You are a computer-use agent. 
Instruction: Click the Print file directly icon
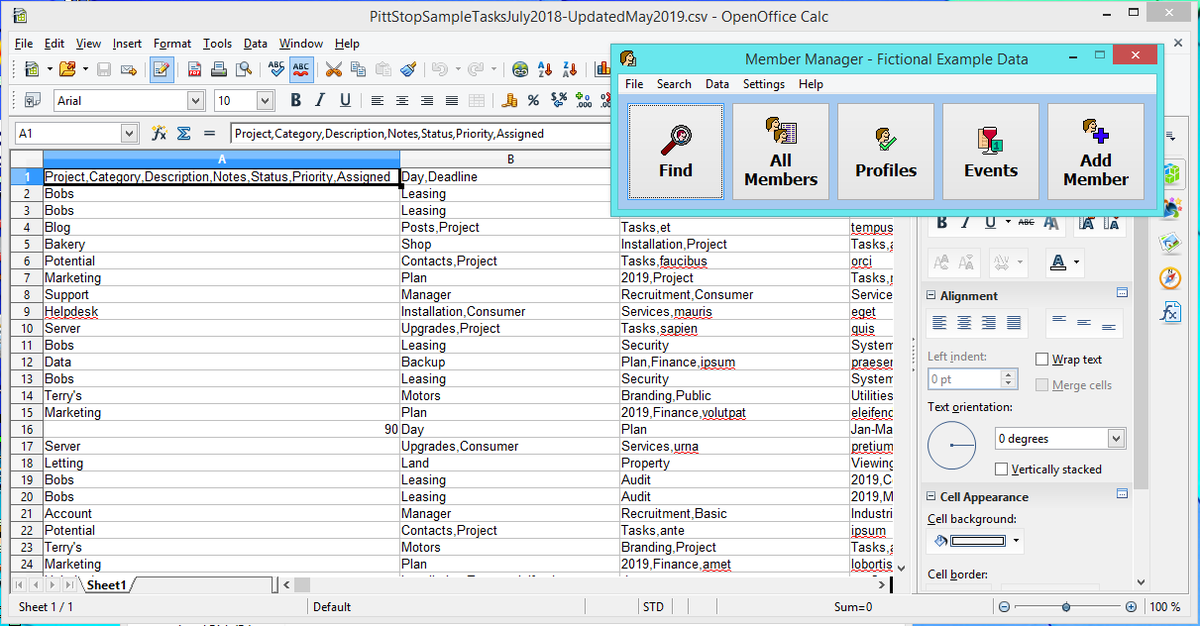point(218,69)
